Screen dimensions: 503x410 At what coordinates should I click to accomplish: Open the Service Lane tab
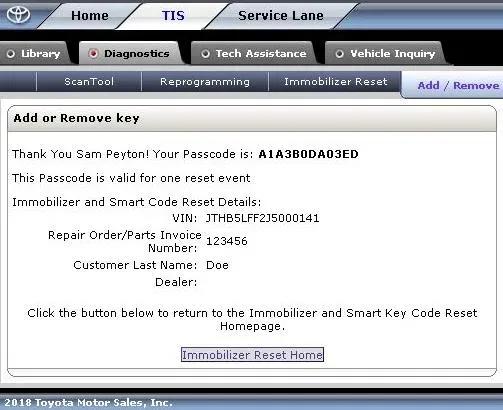click(x=281, y=16)
